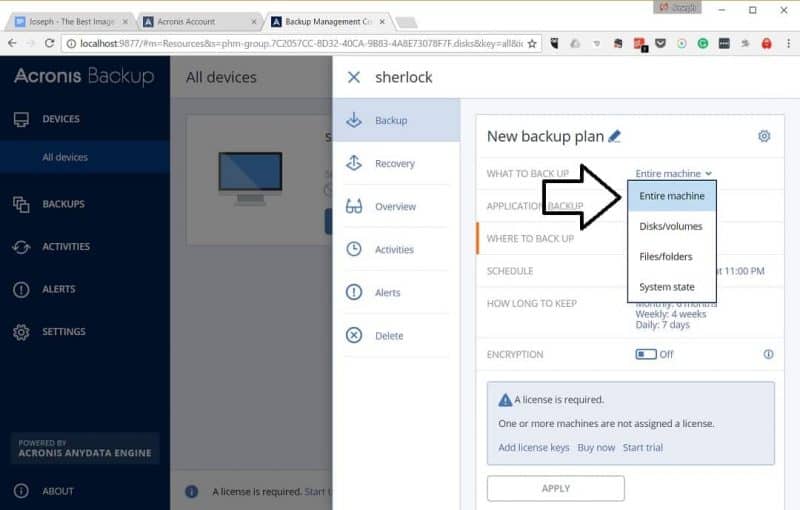The height and width of the screenshot is (510, 800).
Task: Click the Acronis Backup logo
Action: tap(84, 76)
